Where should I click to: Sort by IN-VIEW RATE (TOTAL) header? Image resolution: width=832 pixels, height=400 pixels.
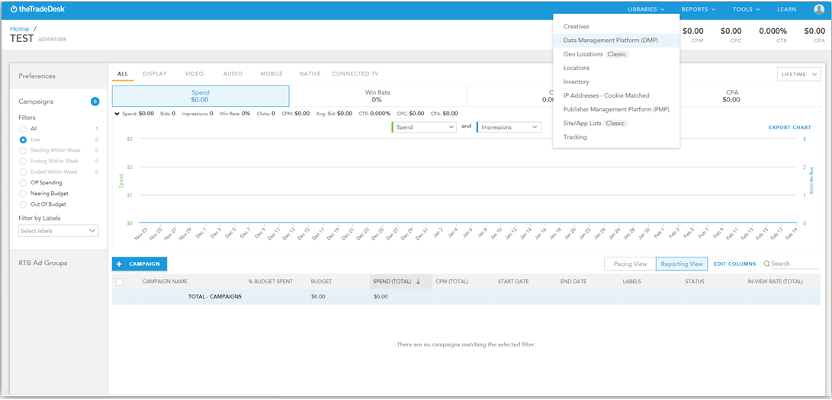point(775,282)
